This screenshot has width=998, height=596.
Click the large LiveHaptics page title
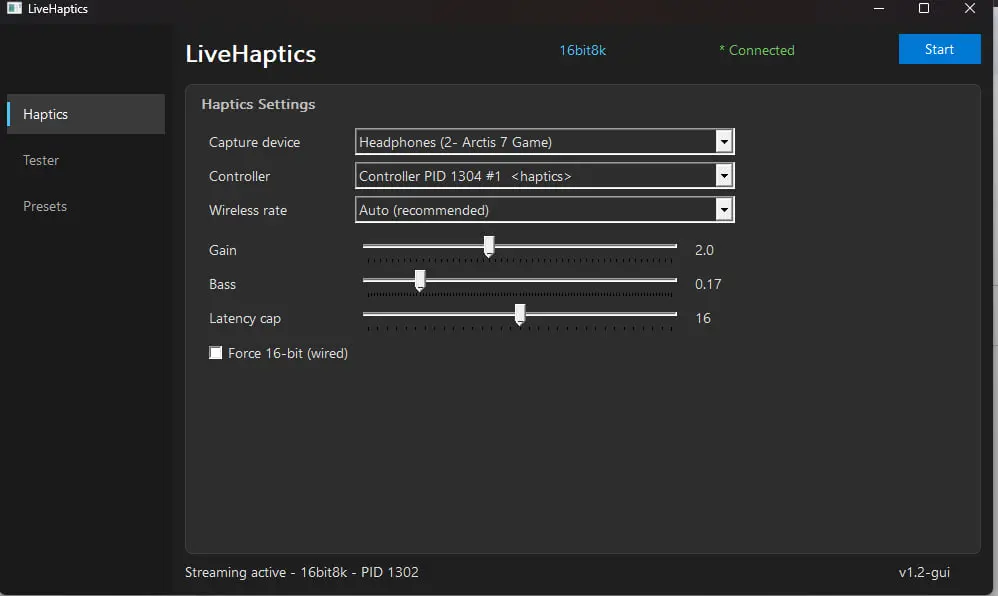pyautogui.click(x=251, y=54)
